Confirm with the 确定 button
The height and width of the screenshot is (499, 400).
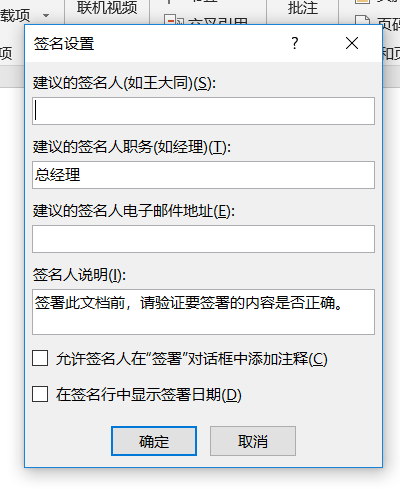[x=154, y=441]
